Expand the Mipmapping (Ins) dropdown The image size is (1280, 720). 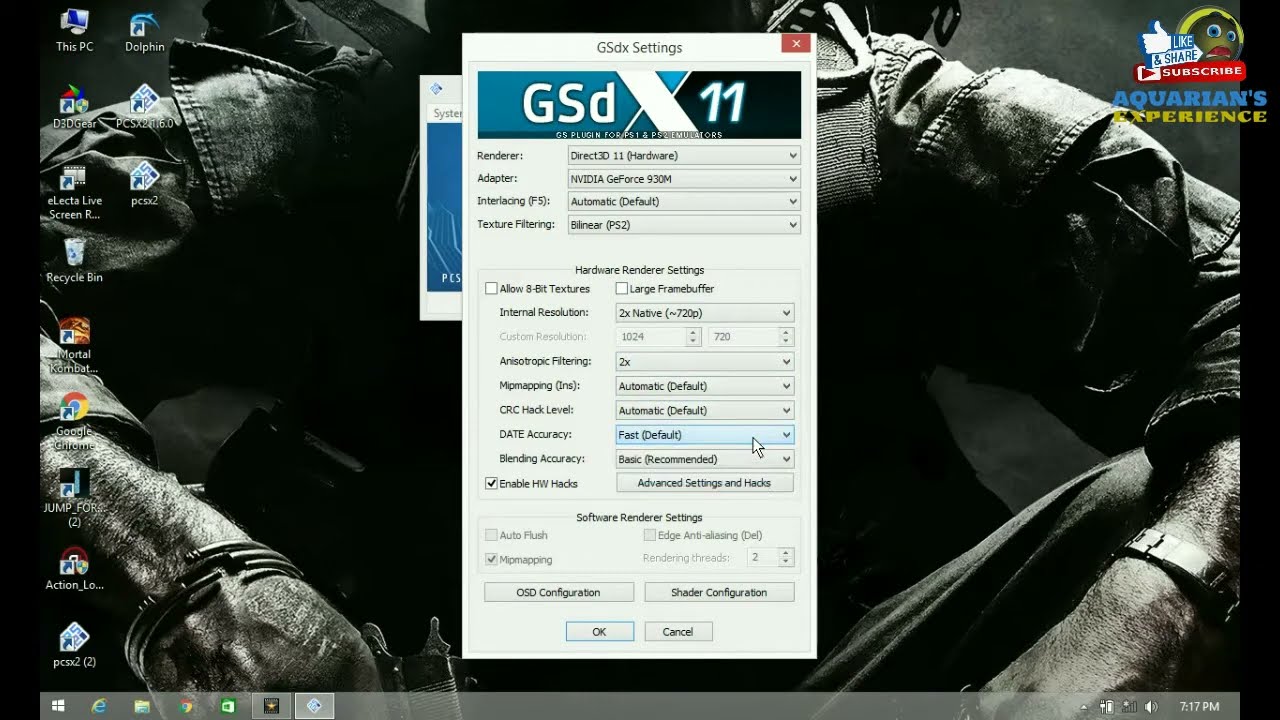click(x=705, y=386)
